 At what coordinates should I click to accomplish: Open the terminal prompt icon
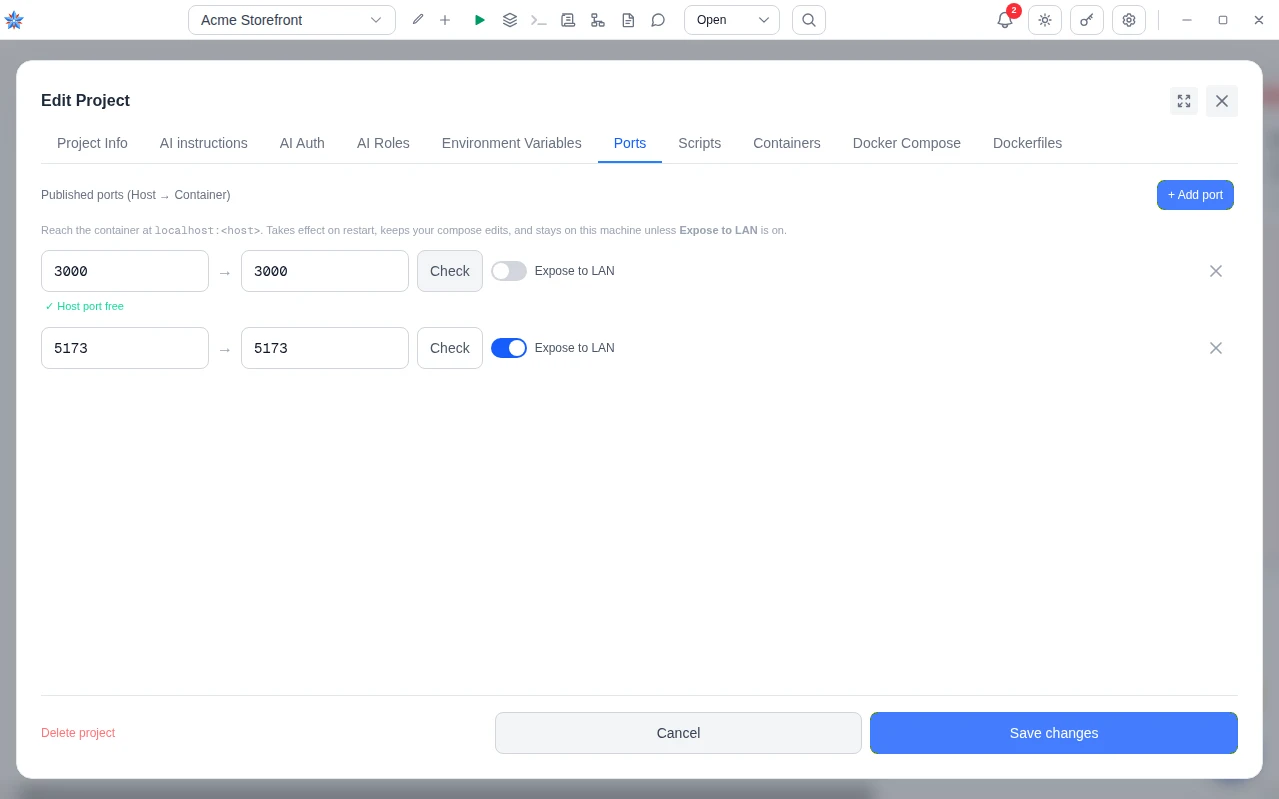[x=539, y=20]
